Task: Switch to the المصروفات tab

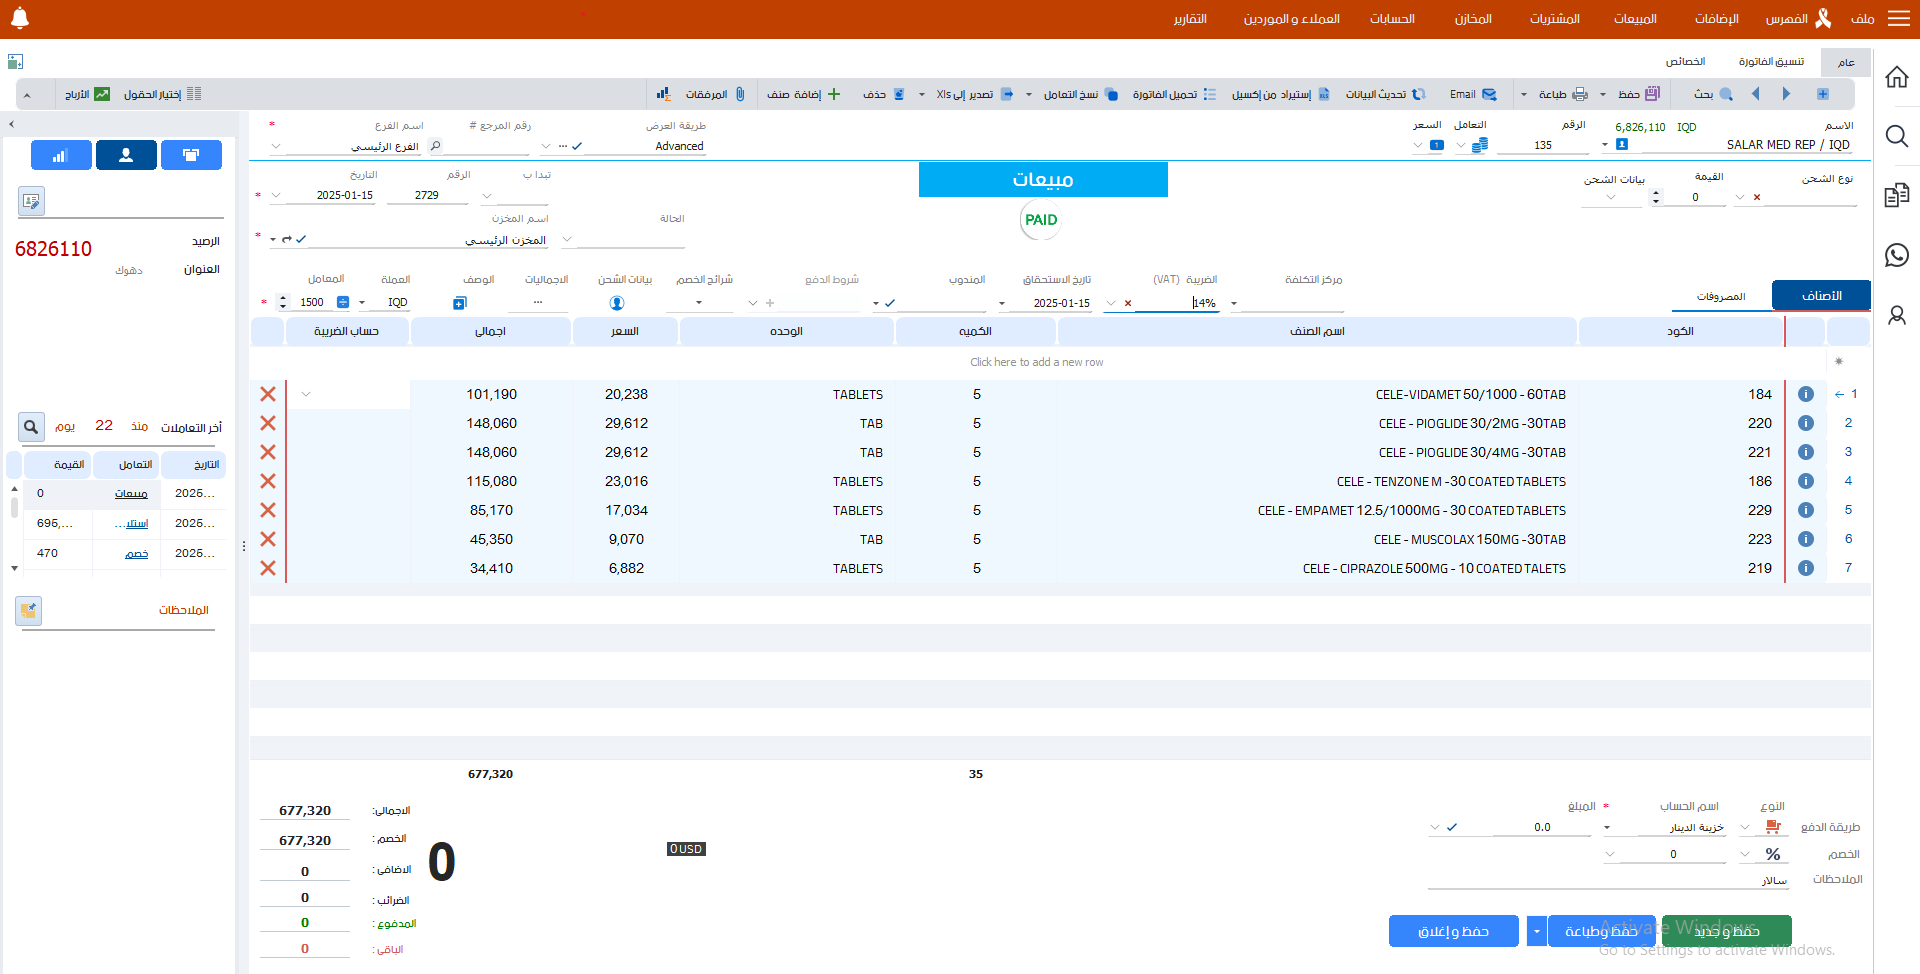Action: click(x=1720, y=296)
